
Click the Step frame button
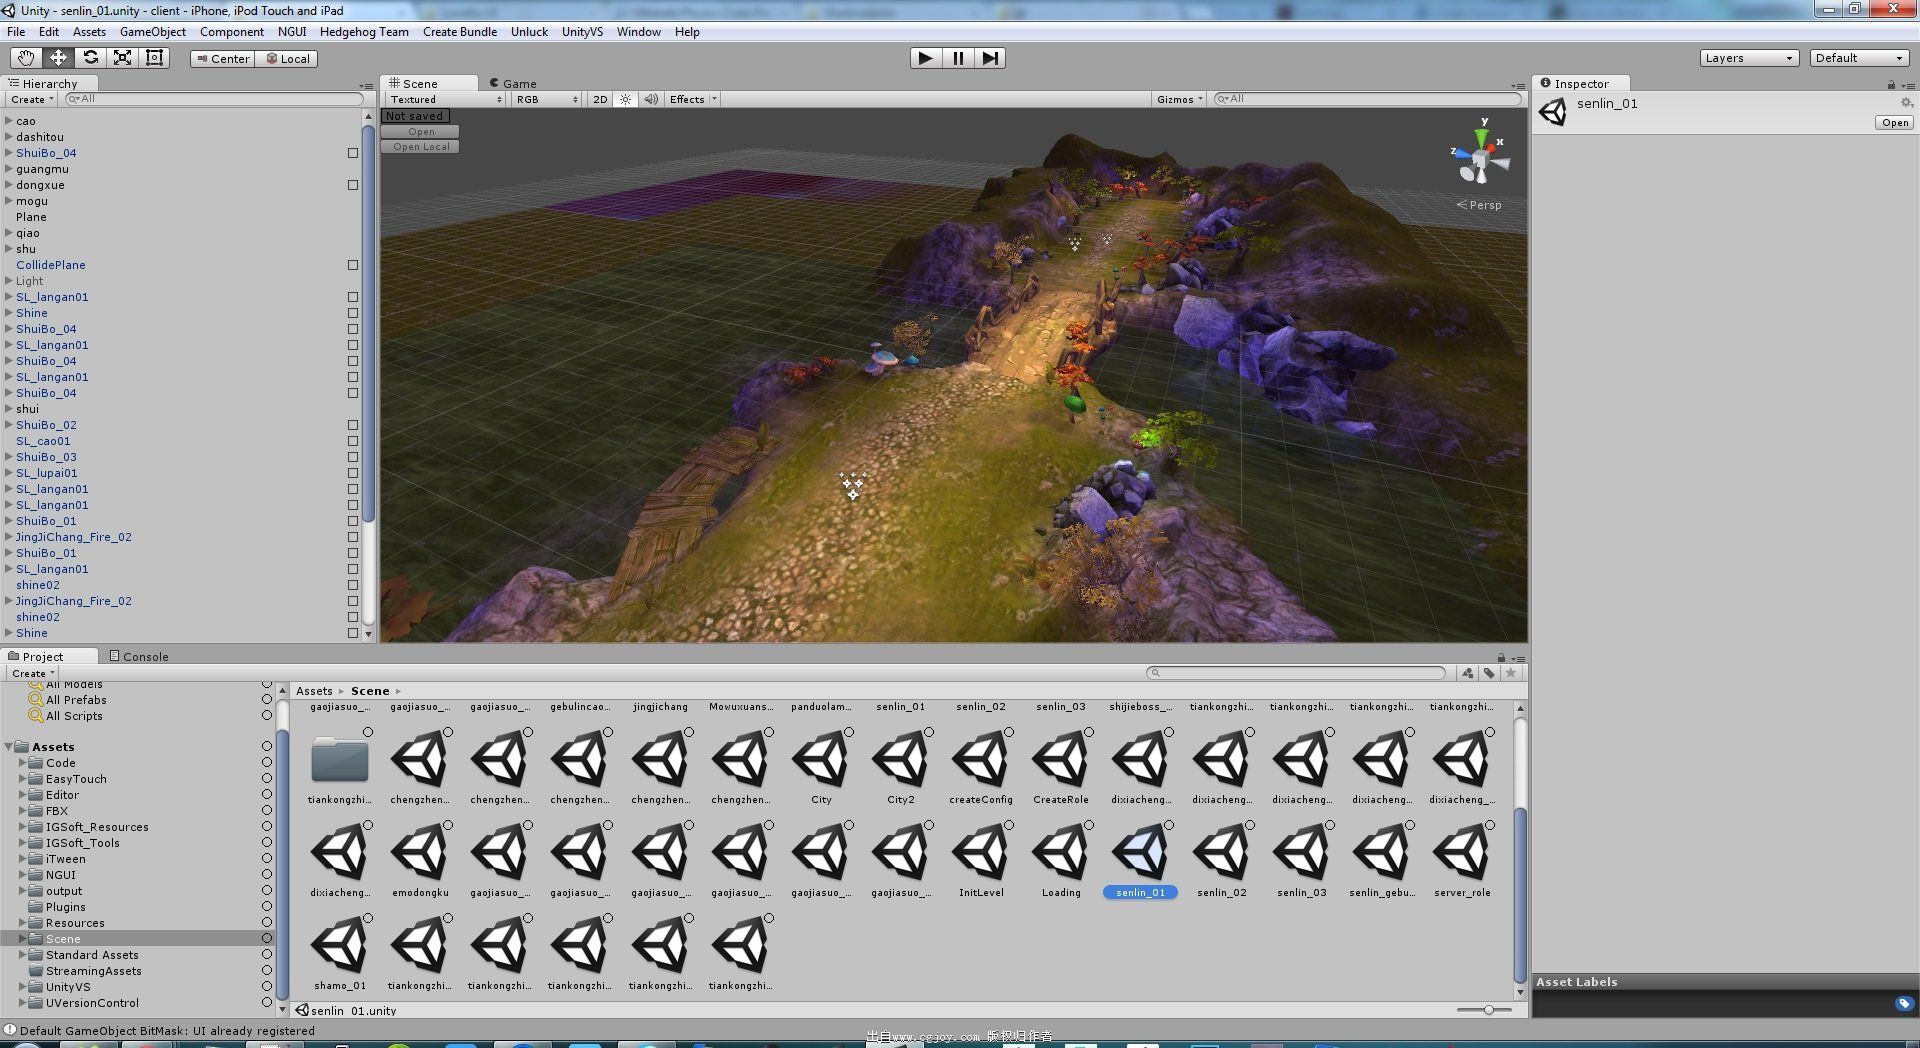[x=990, y=58]
